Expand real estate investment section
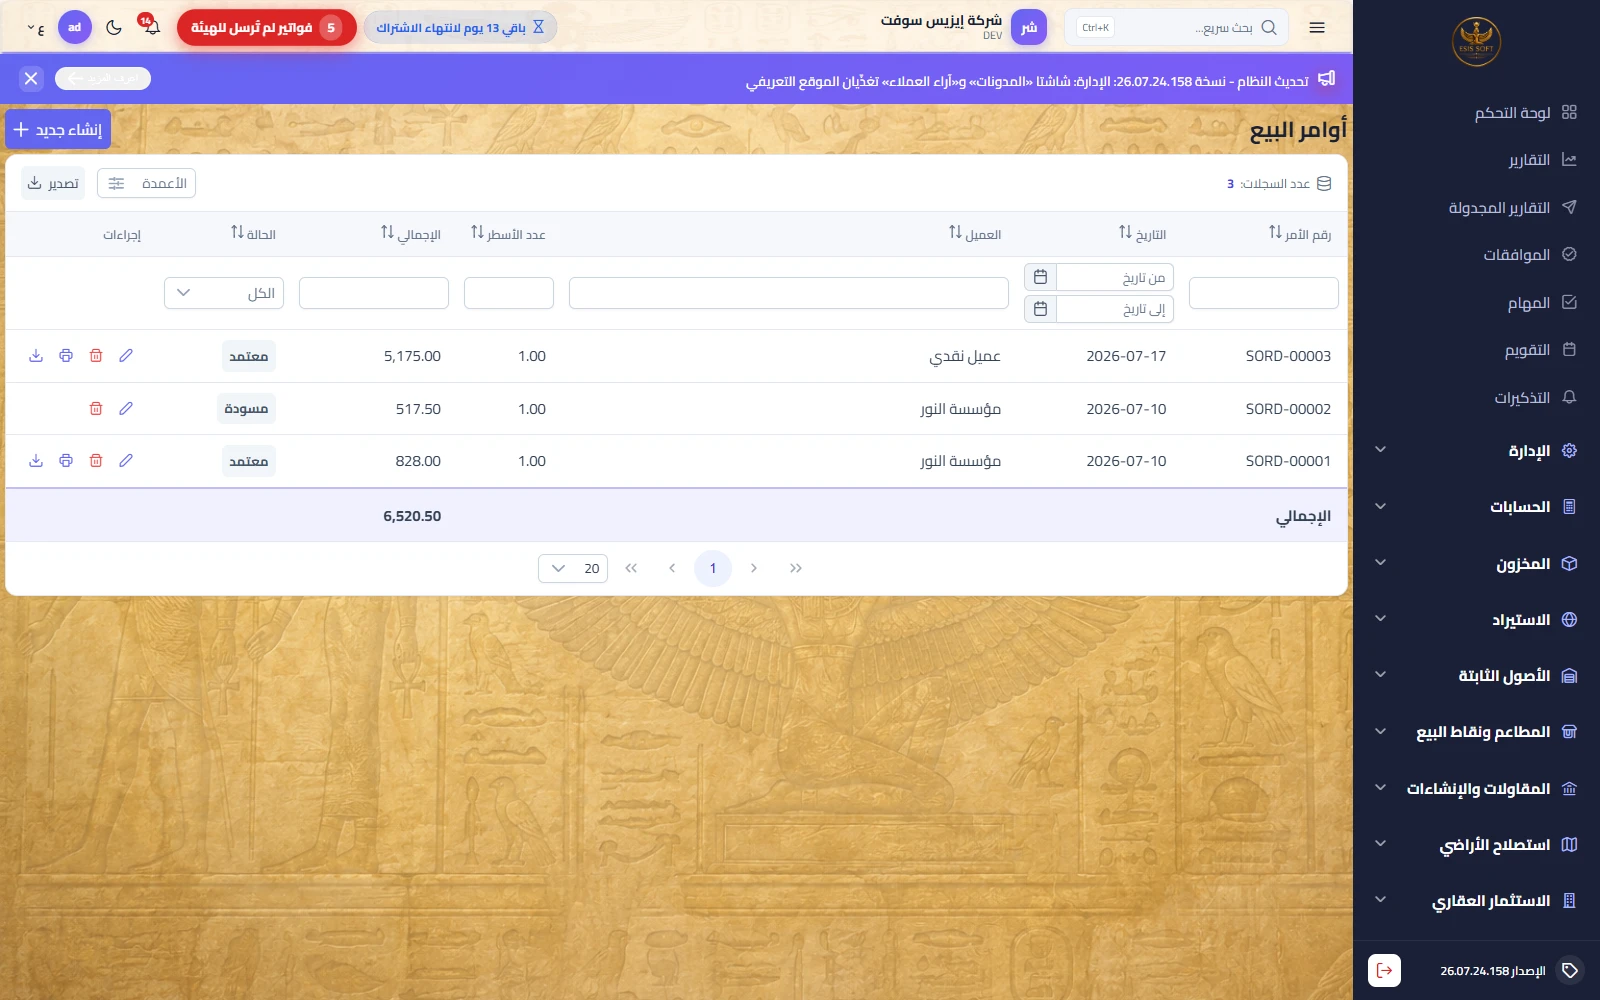Screen dimensions: 1600x1000 pyautogui.click(x=1476, y=900)
